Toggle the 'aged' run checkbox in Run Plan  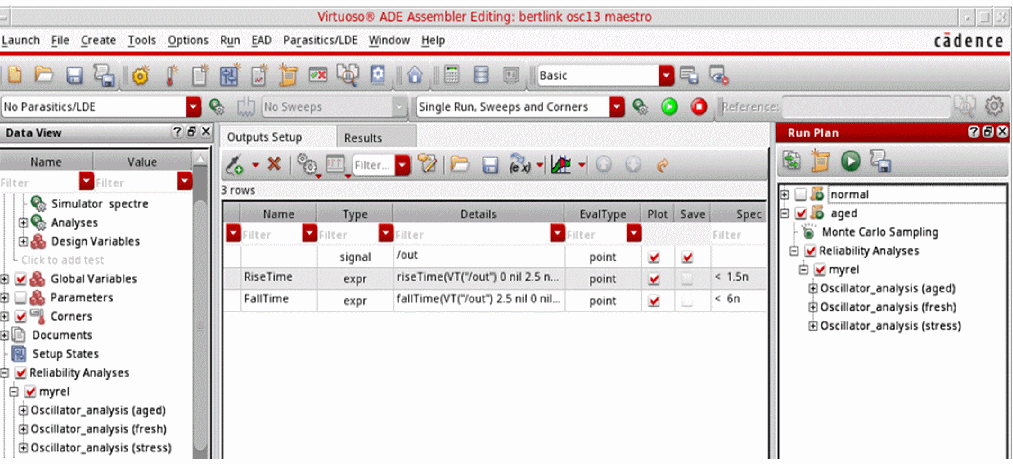tap(802, 213)
